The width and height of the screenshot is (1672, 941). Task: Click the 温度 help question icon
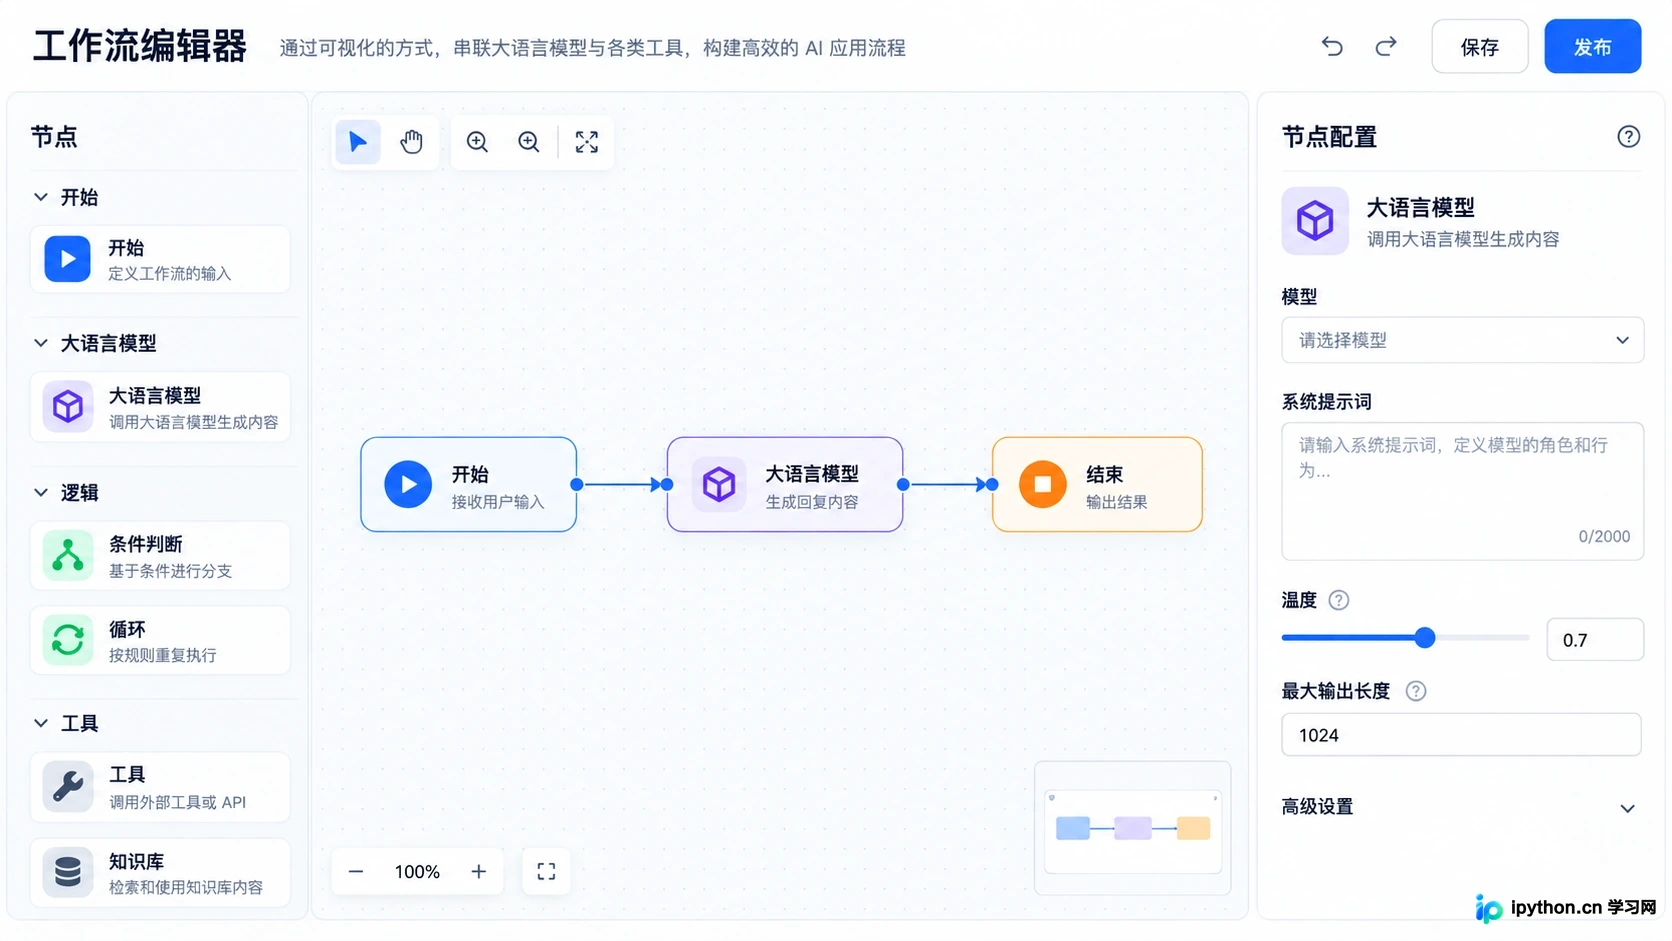pyautogui.click(x=1338, y=600)
